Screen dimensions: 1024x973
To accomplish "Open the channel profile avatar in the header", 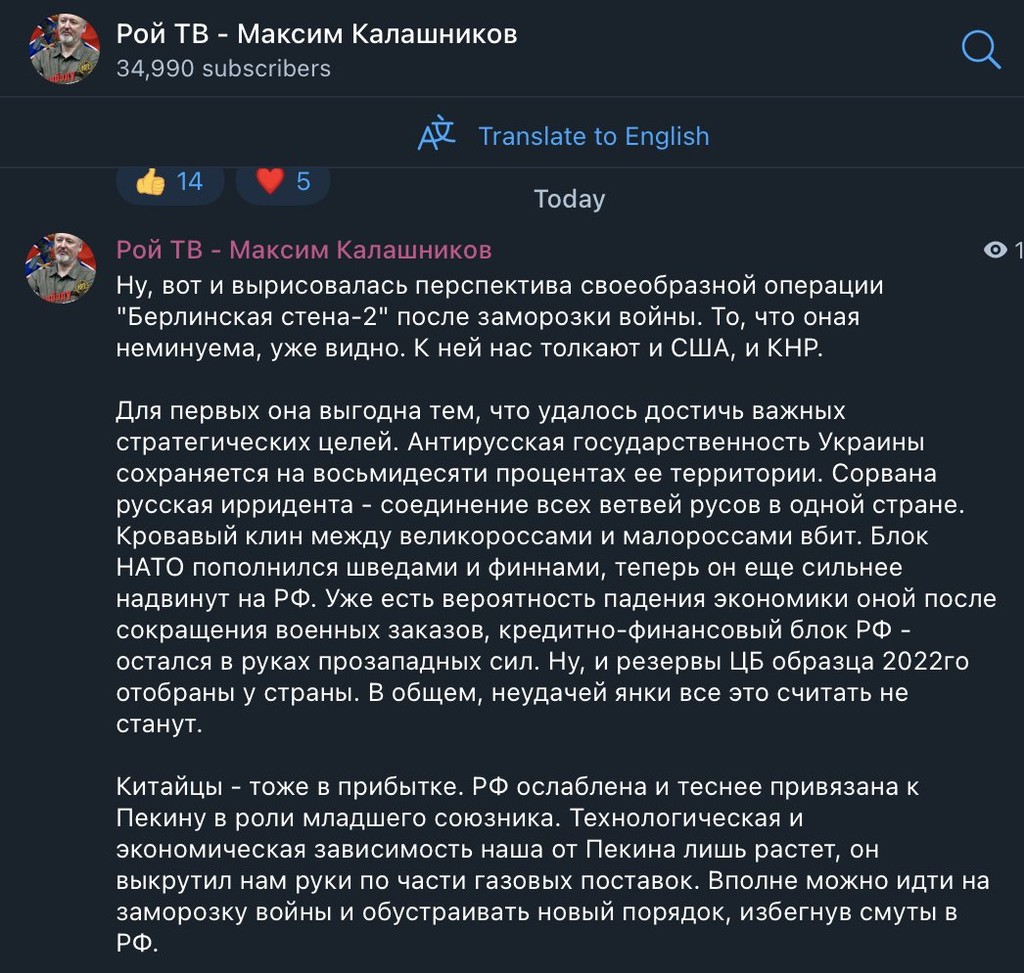I will (x=60, y=48).
